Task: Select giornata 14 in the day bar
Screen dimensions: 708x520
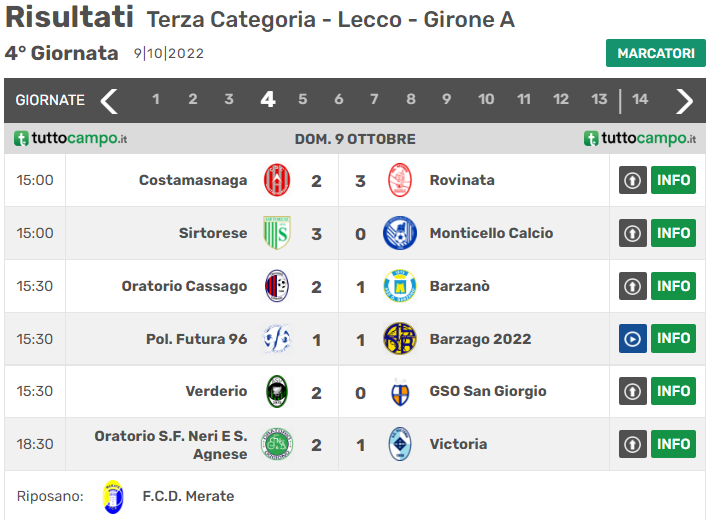Action: [x=640, y=99]
